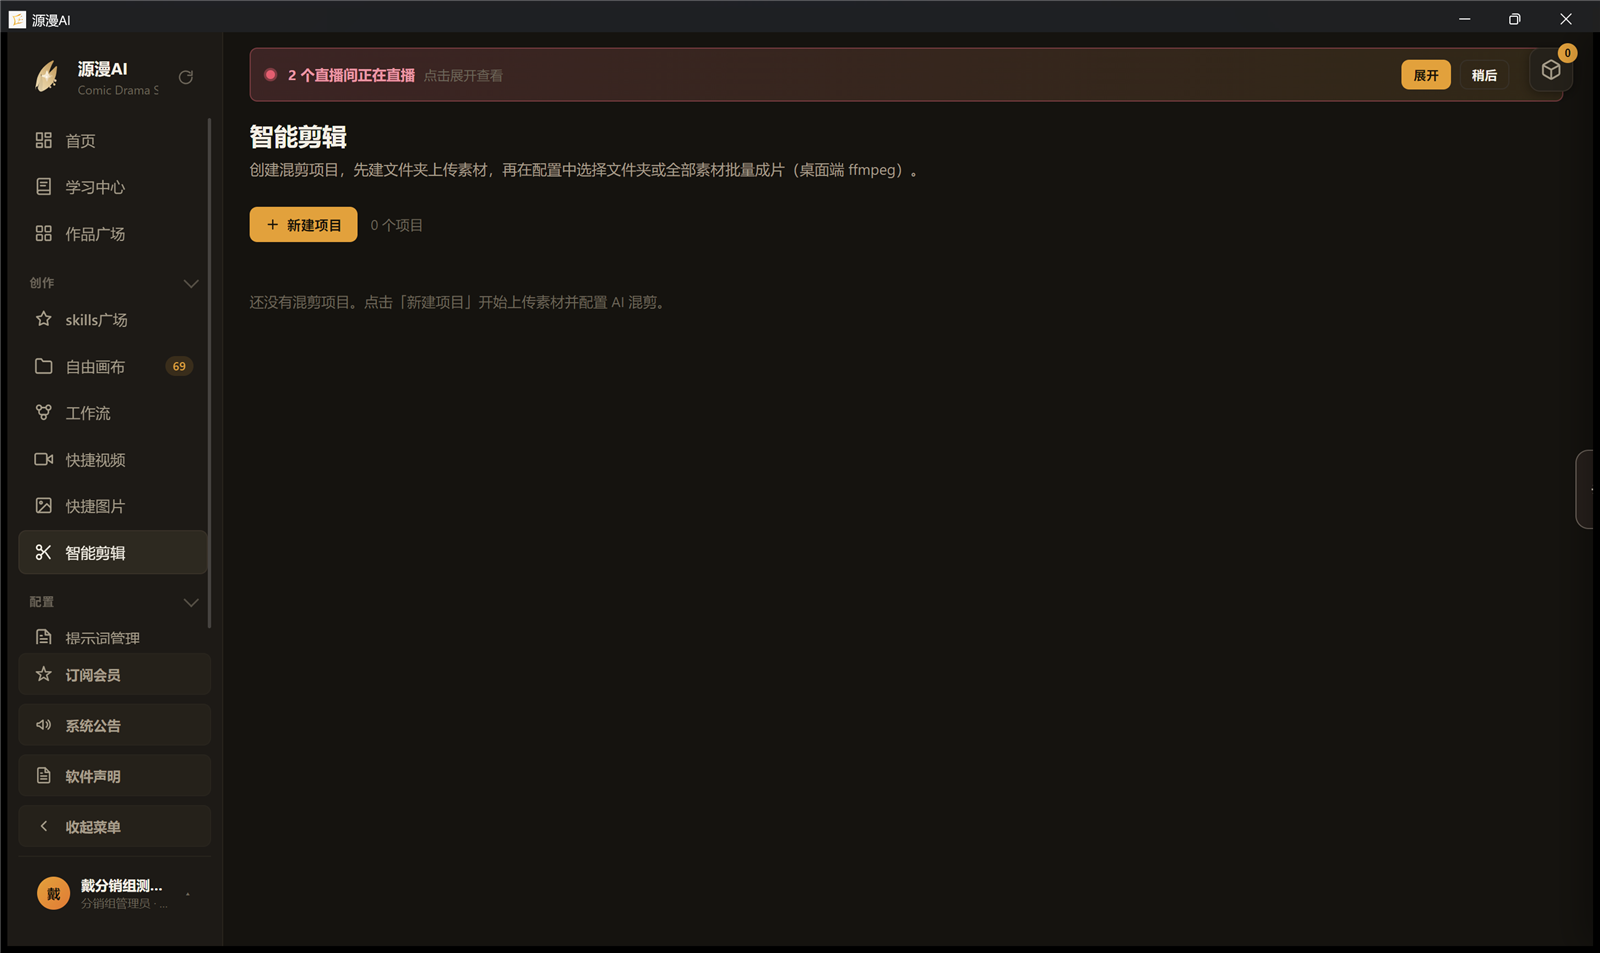The image size is (1600, 953).
Task: Open 工作流 workflow icon item
Action: click(113, 413)
